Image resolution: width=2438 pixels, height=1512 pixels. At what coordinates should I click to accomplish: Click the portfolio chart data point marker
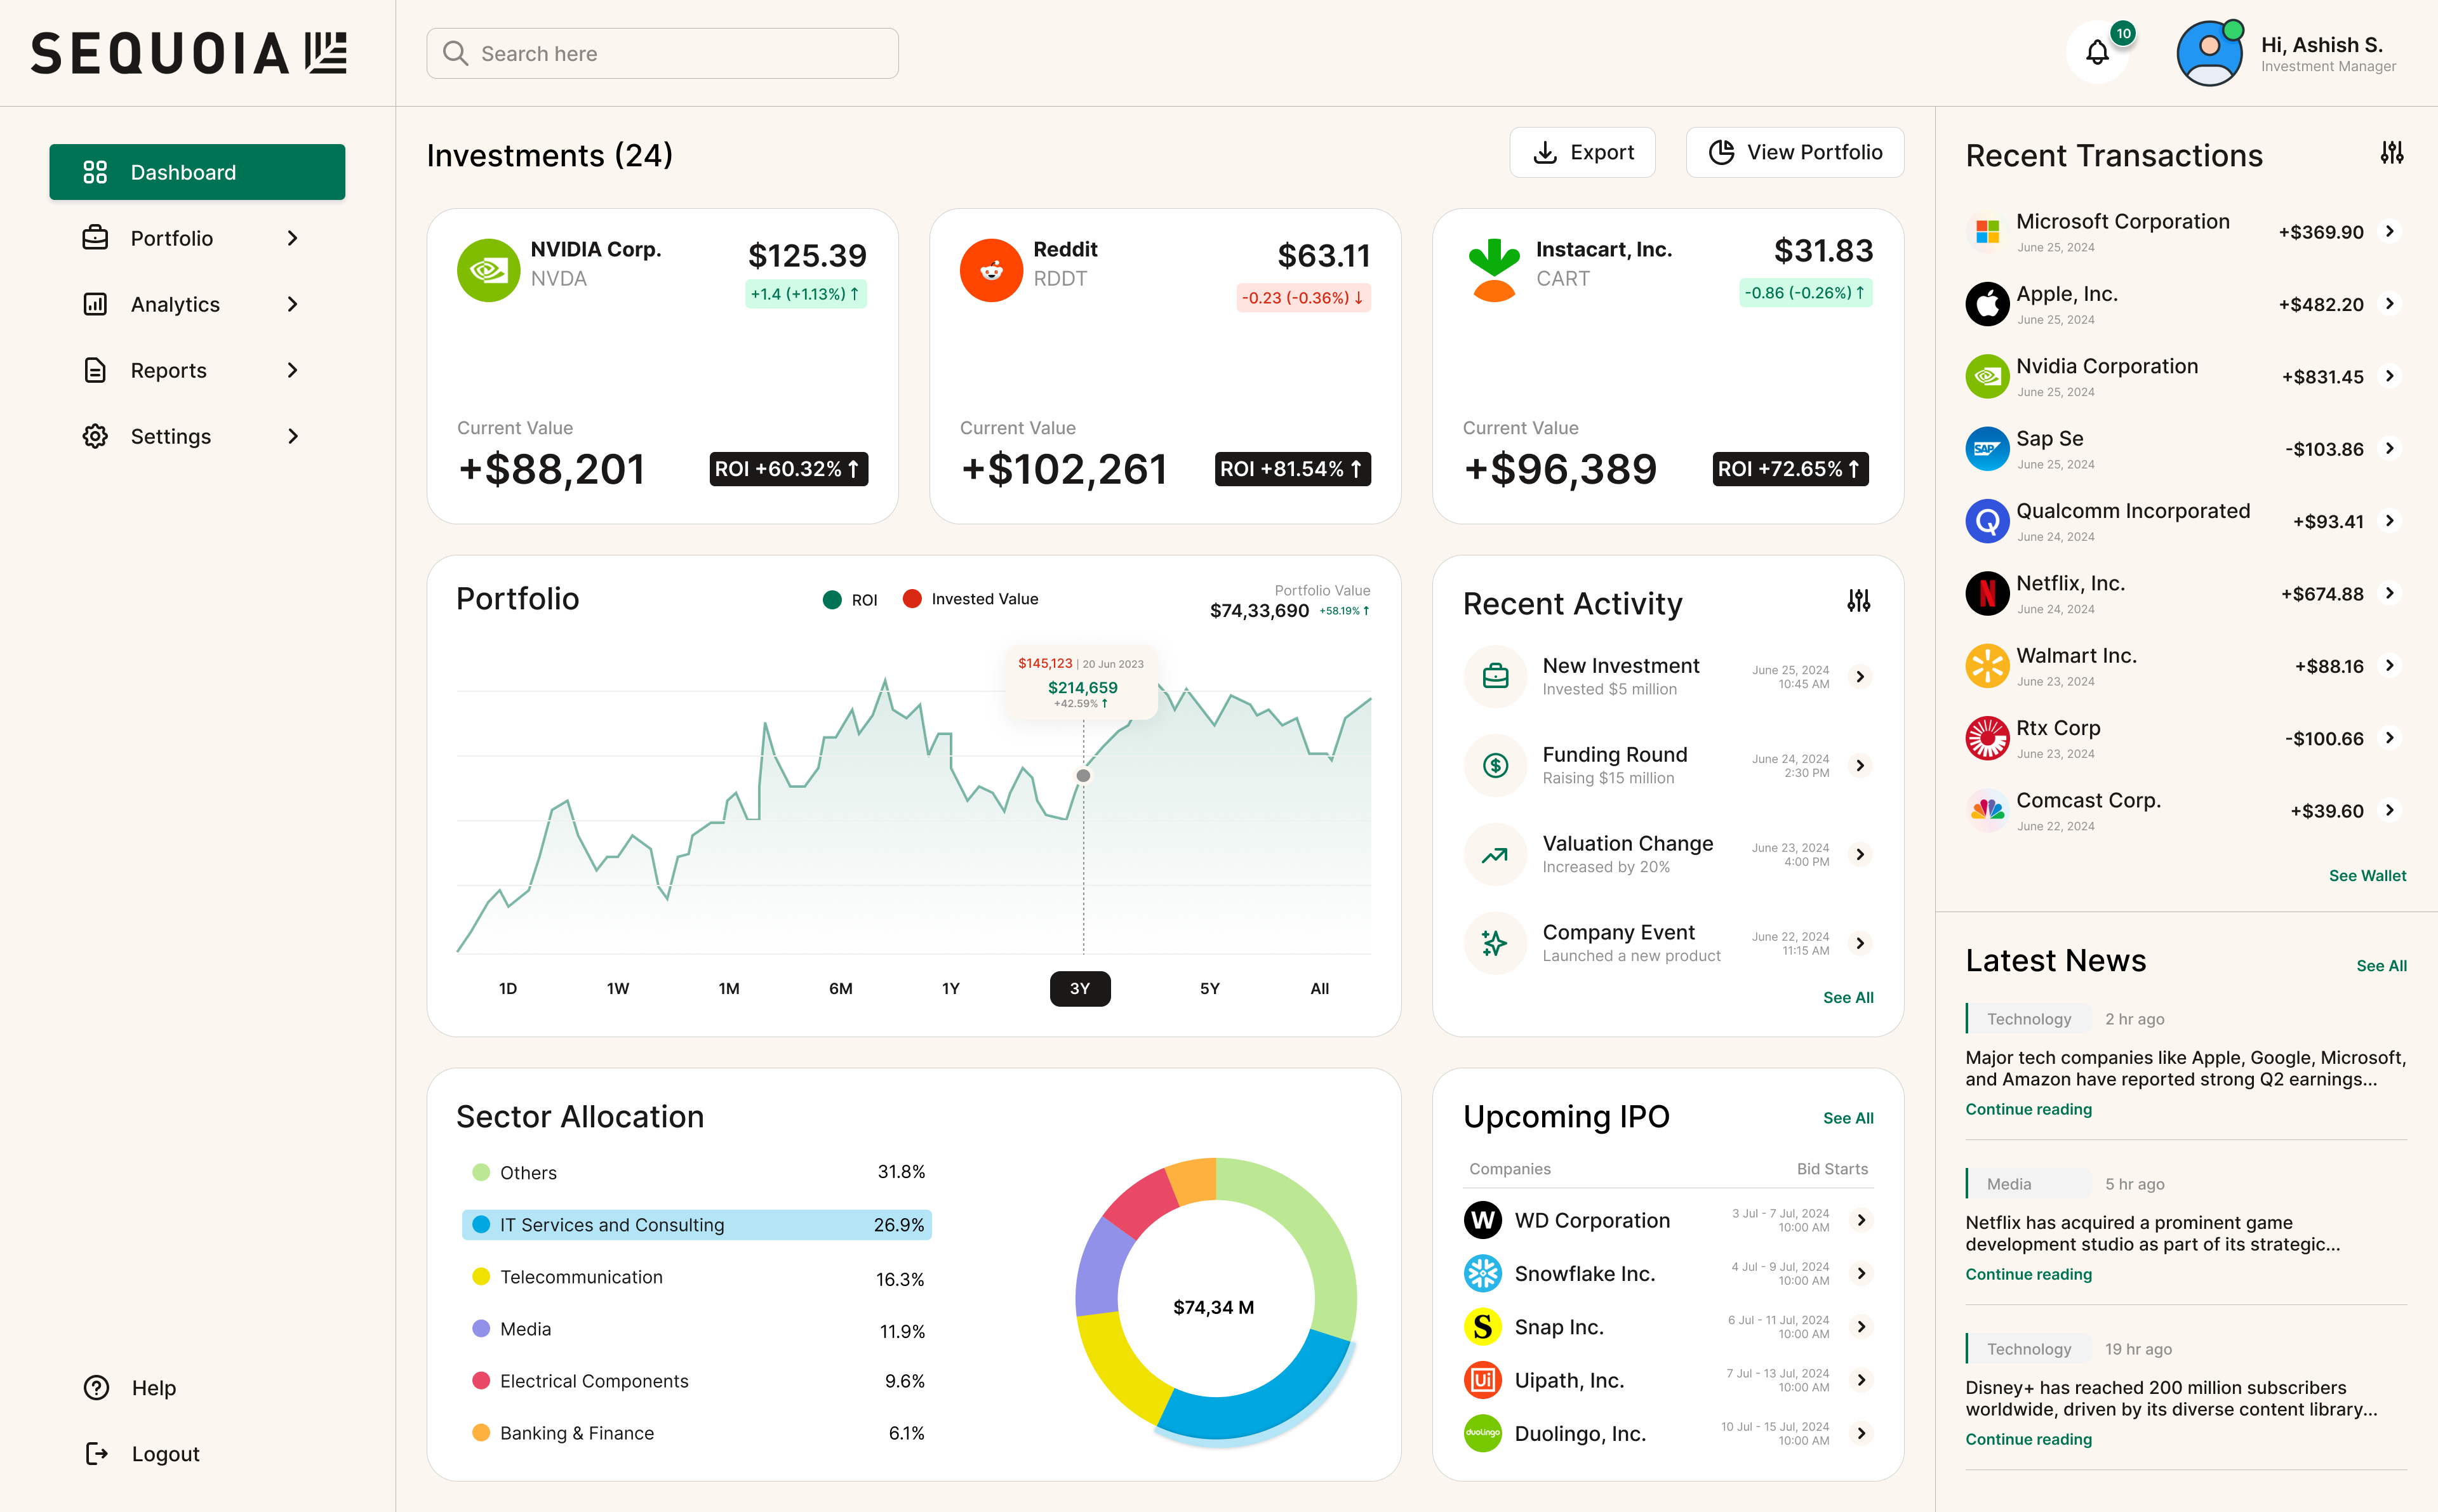pos(1083,775)
